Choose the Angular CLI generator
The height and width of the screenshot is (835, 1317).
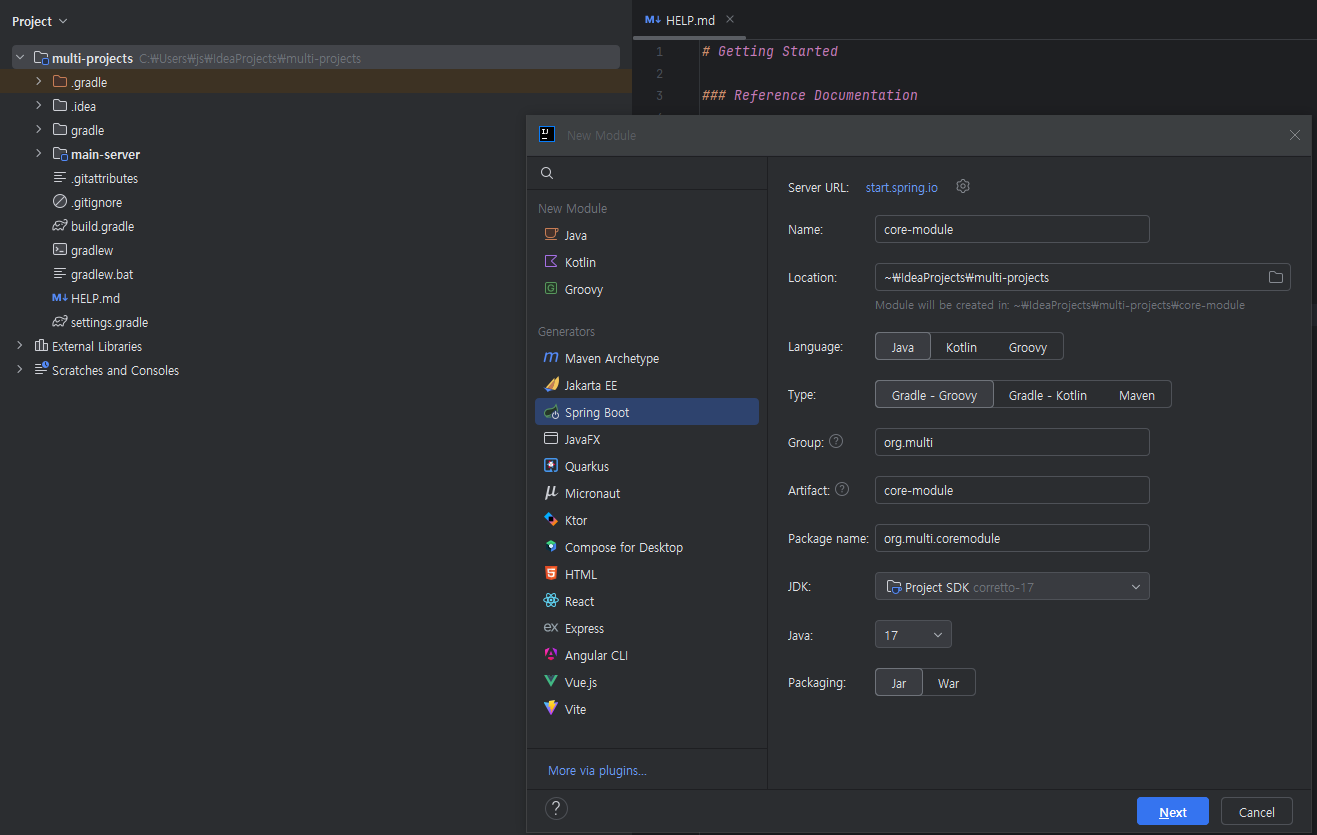click(647, 655)
